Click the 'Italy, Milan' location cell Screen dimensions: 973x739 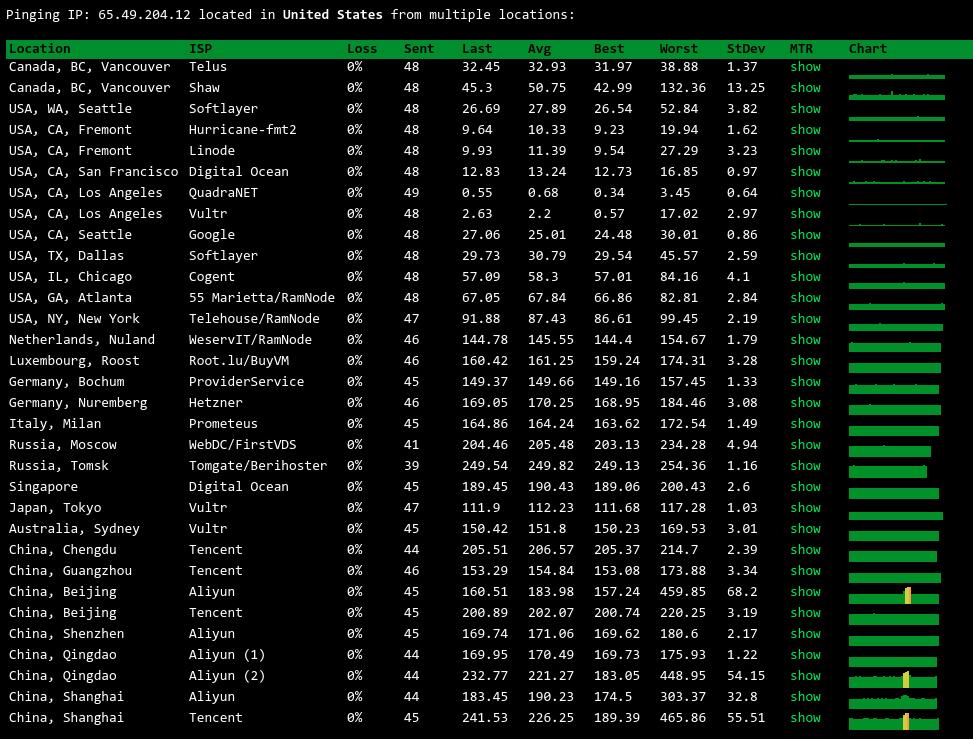pyautogui.click(x=55, y=424)
